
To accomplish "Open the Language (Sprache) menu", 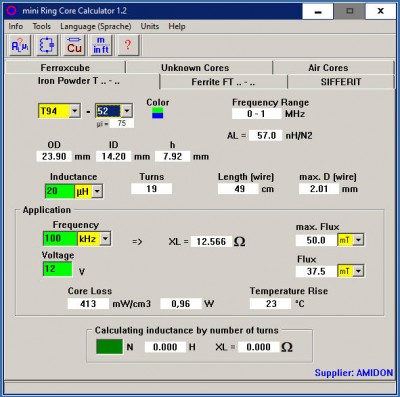I will tap(96, 26).
